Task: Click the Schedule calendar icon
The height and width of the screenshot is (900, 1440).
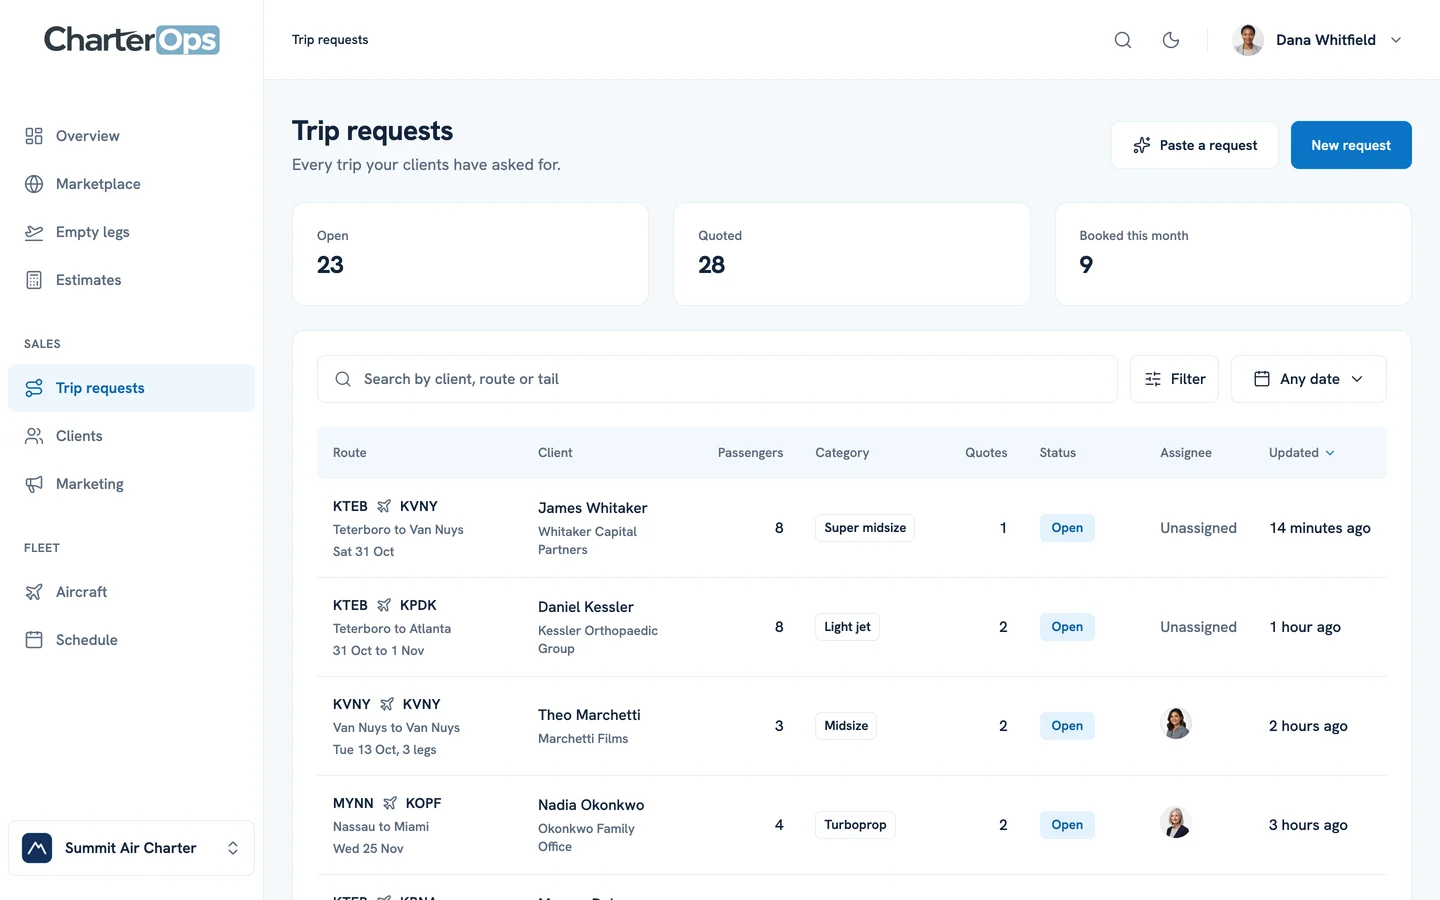Action: pos(34,640)
